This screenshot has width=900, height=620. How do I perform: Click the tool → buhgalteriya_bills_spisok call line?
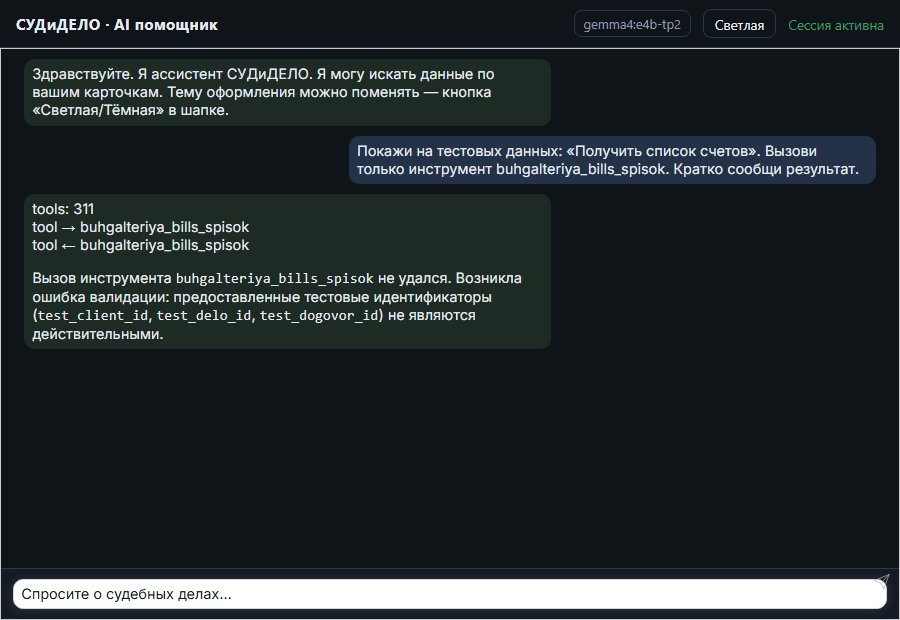[141, 227]
